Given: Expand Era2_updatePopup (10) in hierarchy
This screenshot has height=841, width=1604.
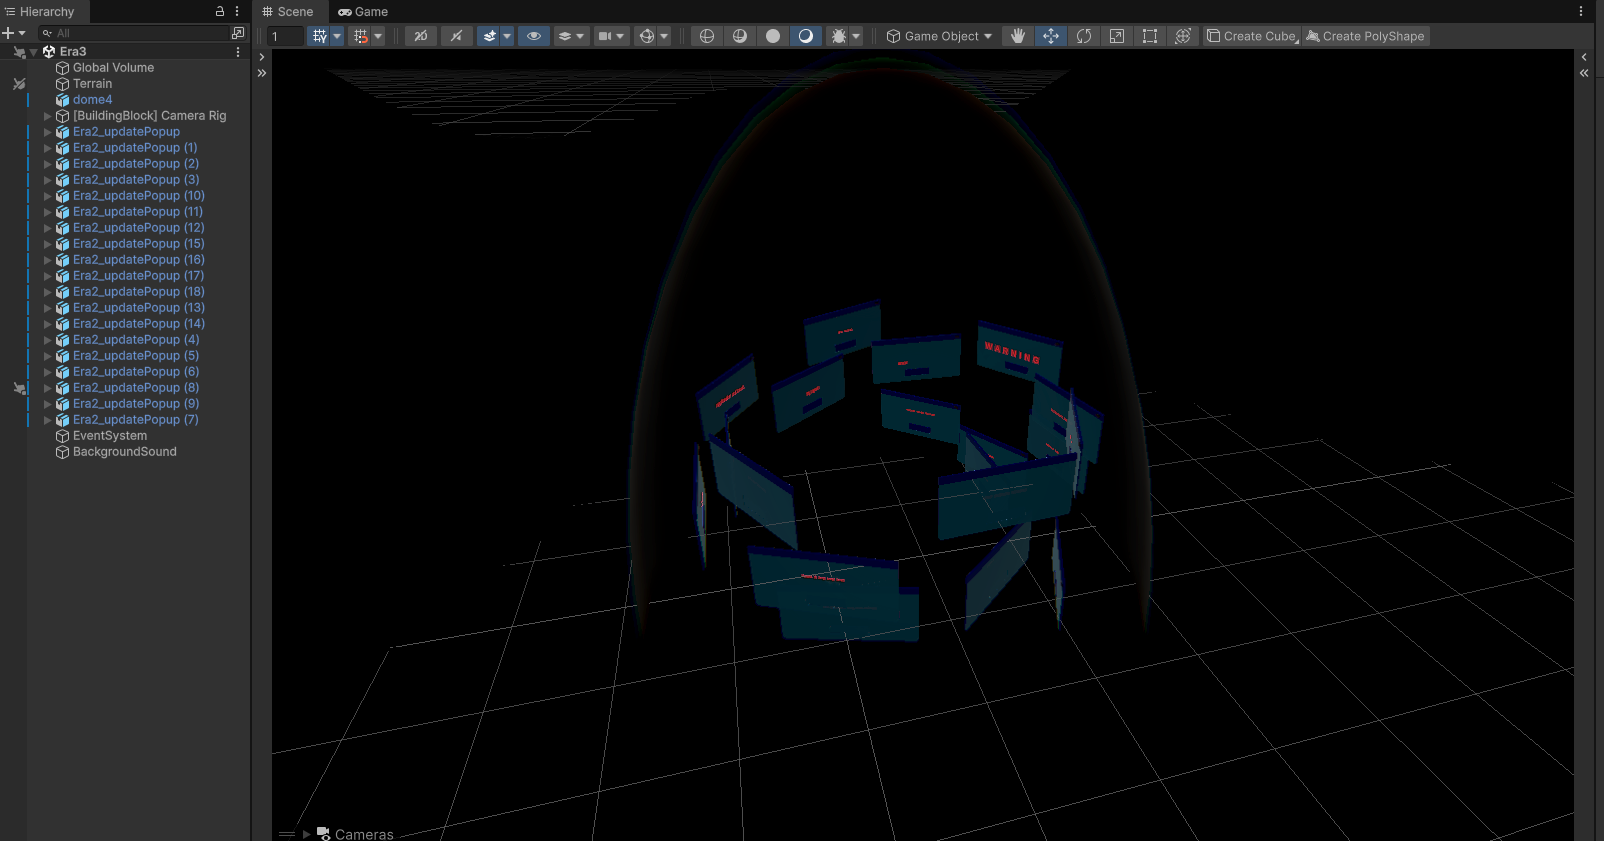Looking at the screenshot, I should click(47, 196).
